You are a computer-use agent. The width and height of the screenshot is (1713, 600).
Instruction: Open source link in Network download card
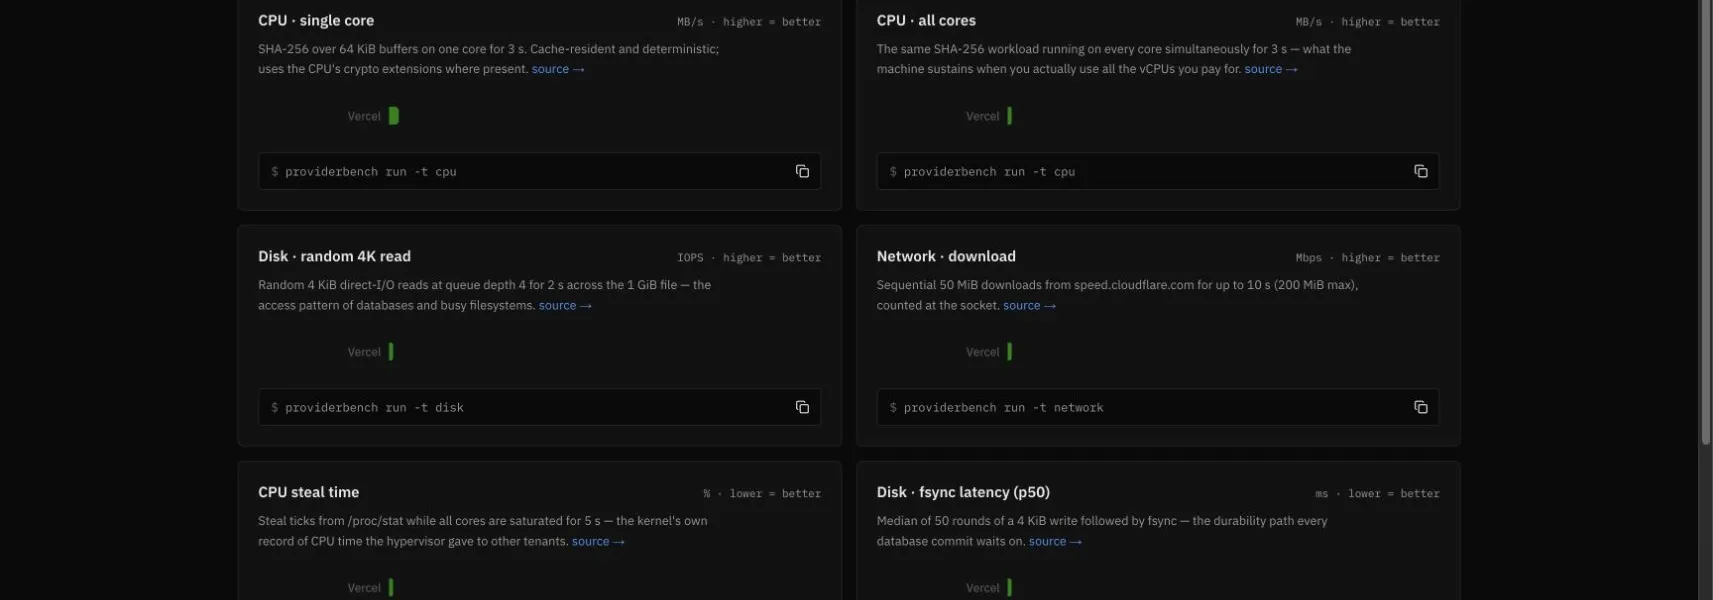[1030, 305]
